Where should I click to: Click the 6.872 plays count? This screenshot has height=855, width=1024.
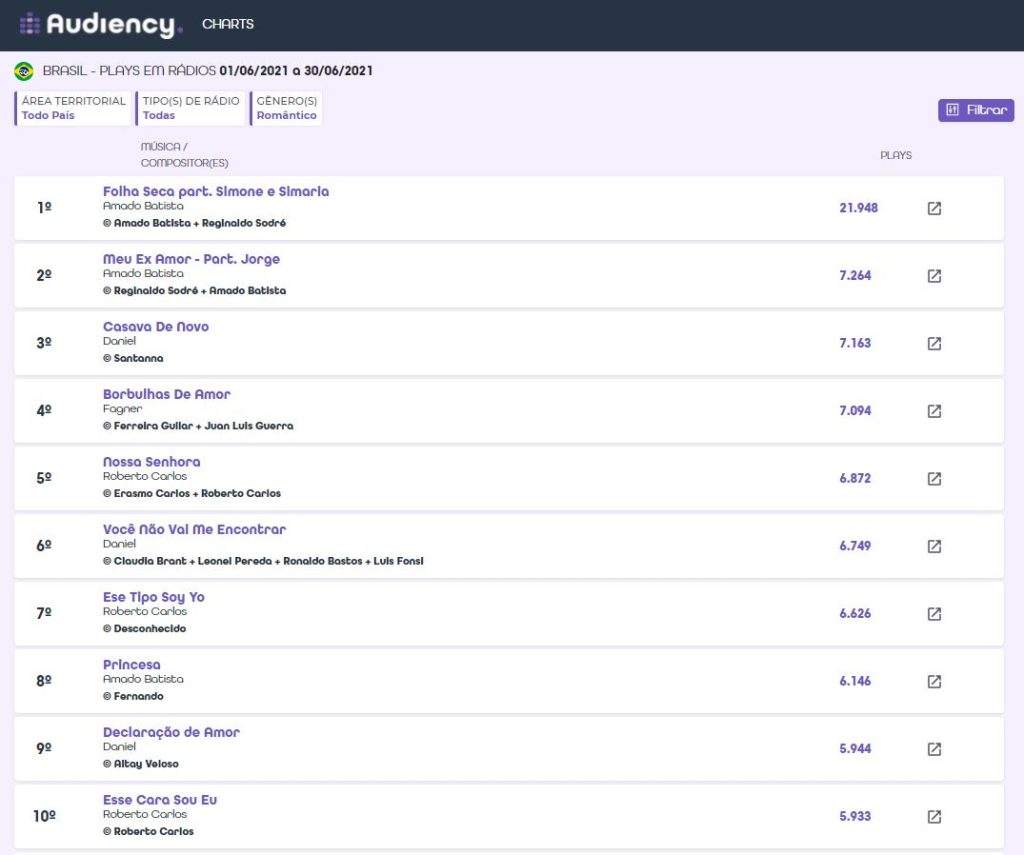click(x=856, y=478)
